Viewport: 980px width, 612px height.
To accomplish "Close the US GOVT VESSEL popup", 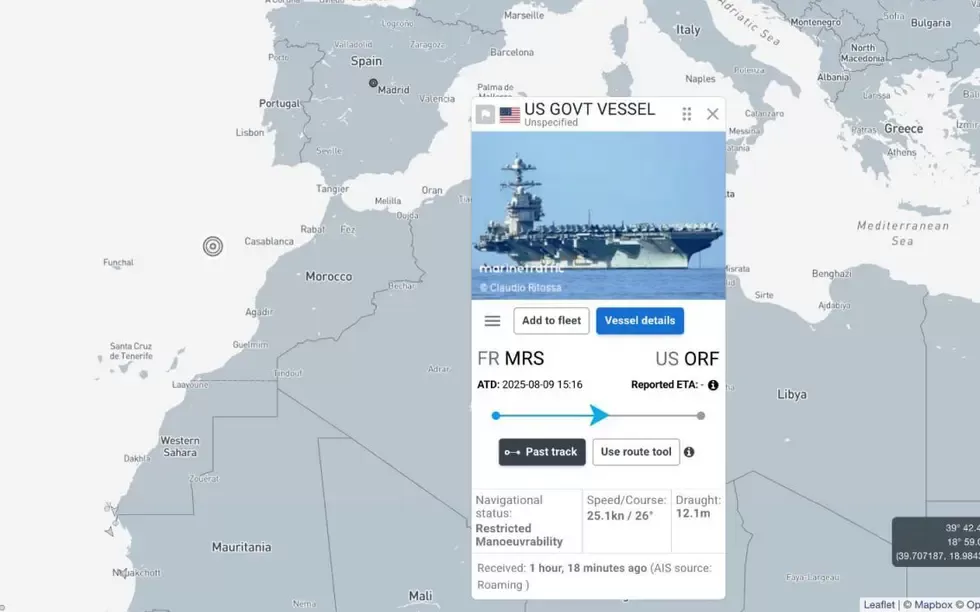I will coord(712,114).
